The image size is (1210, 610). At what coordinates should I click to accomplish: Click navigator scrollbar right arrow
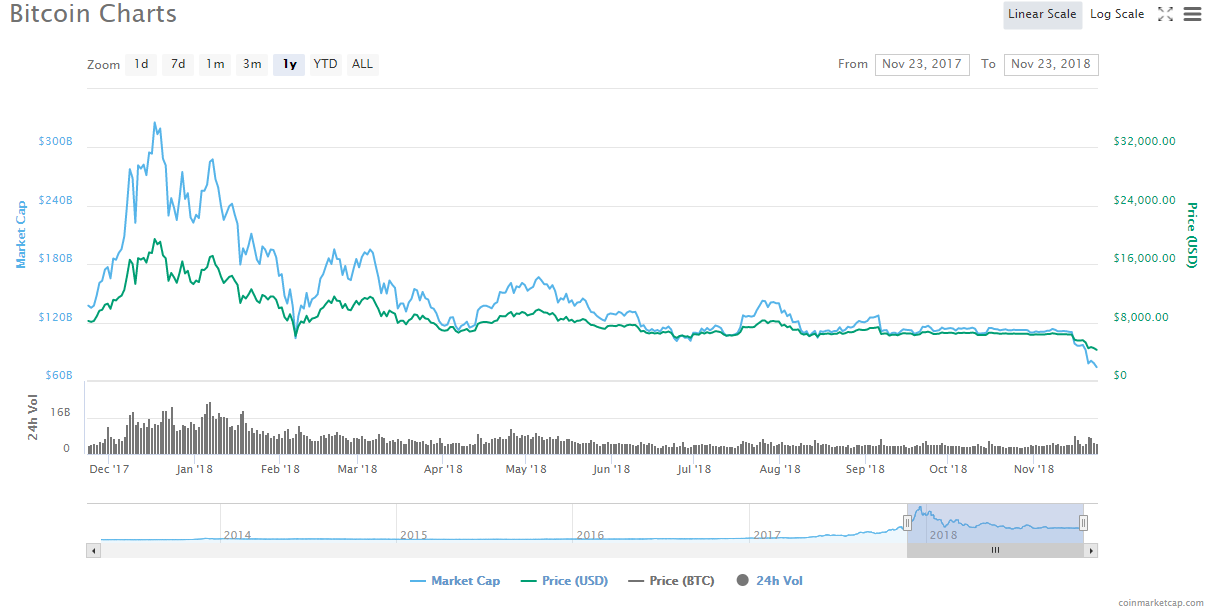point(1091,550)
